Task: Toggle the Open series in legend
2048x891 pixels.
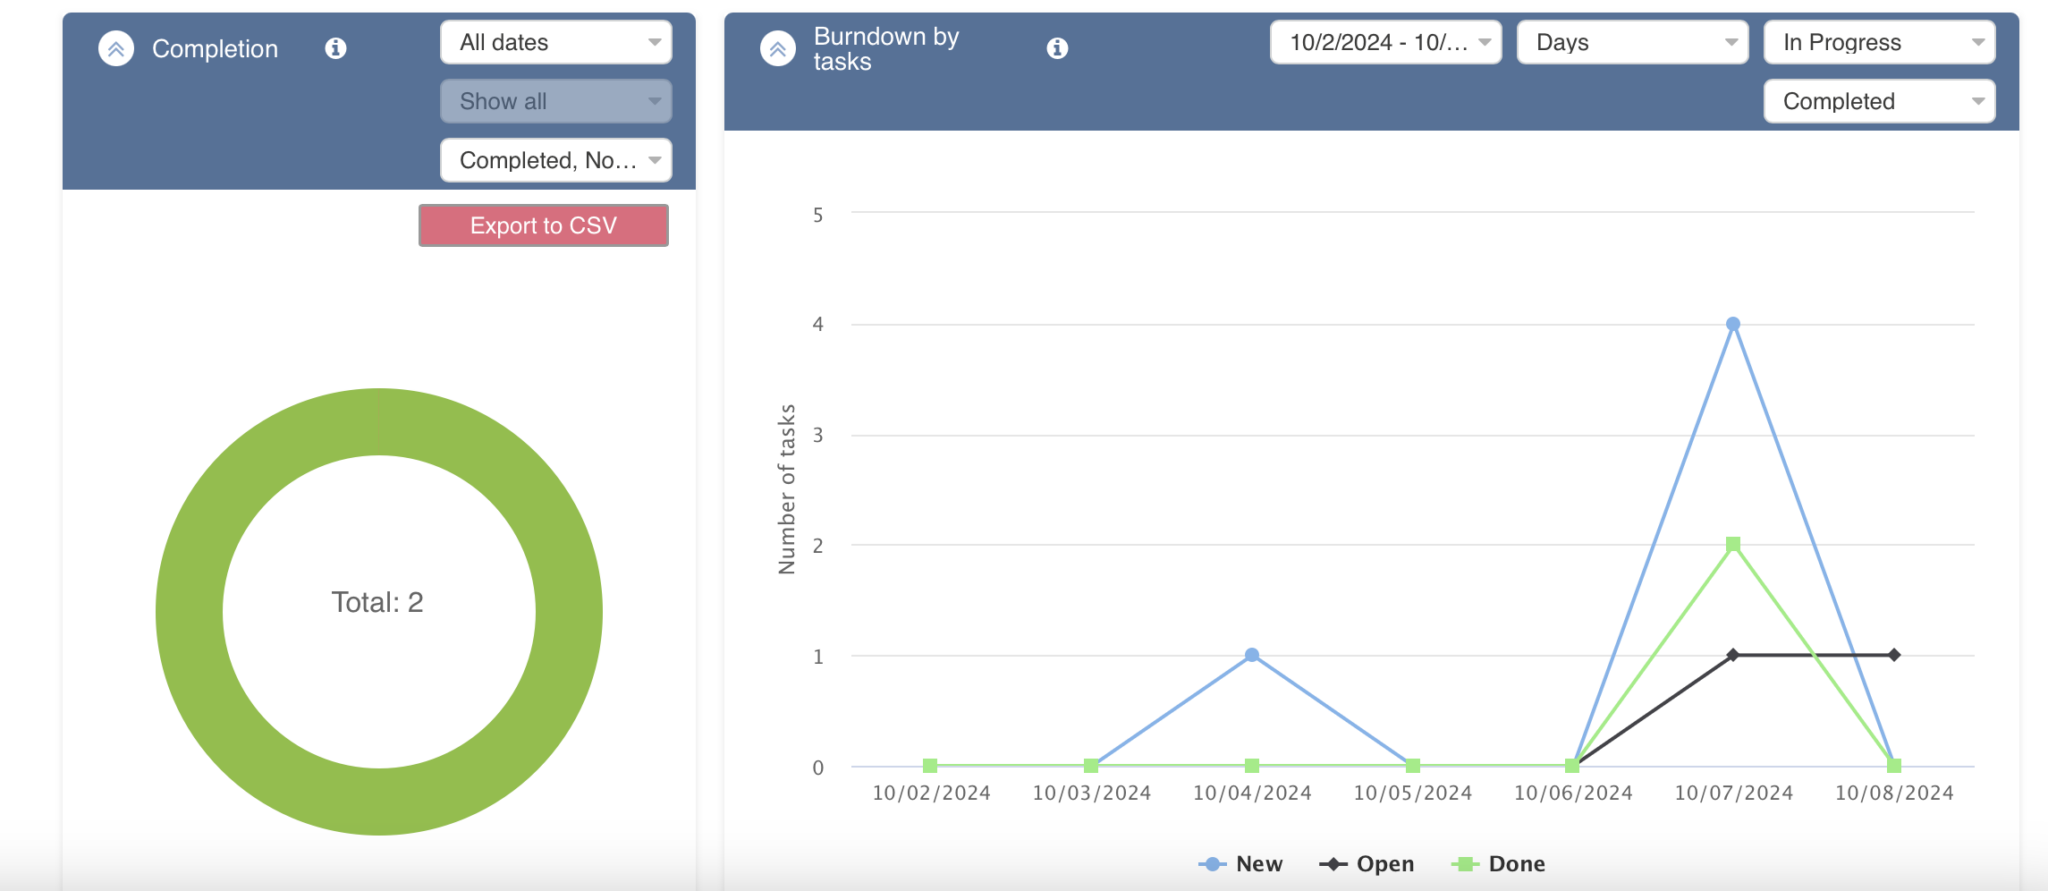Action: click(x=1367, y=864)
